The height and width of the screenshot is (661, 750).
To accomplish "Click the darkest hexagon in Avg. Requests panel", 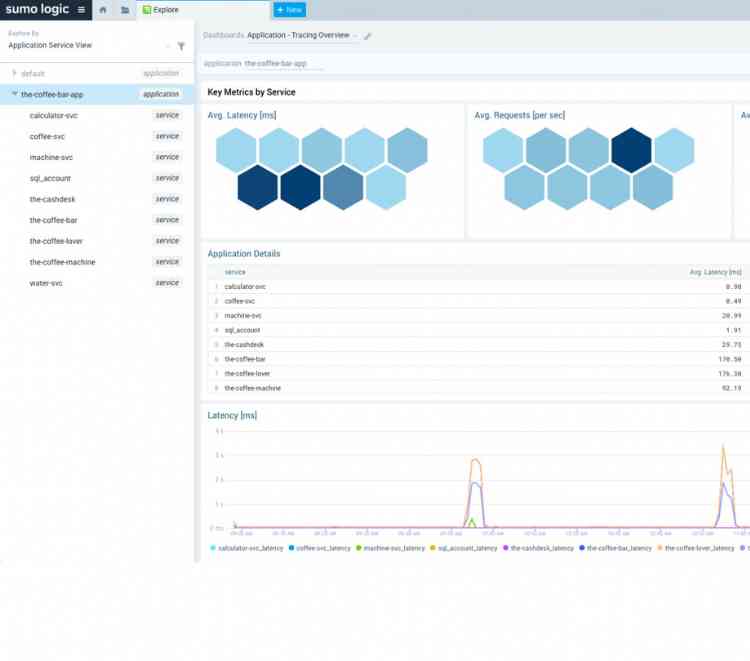I will 631,150.
